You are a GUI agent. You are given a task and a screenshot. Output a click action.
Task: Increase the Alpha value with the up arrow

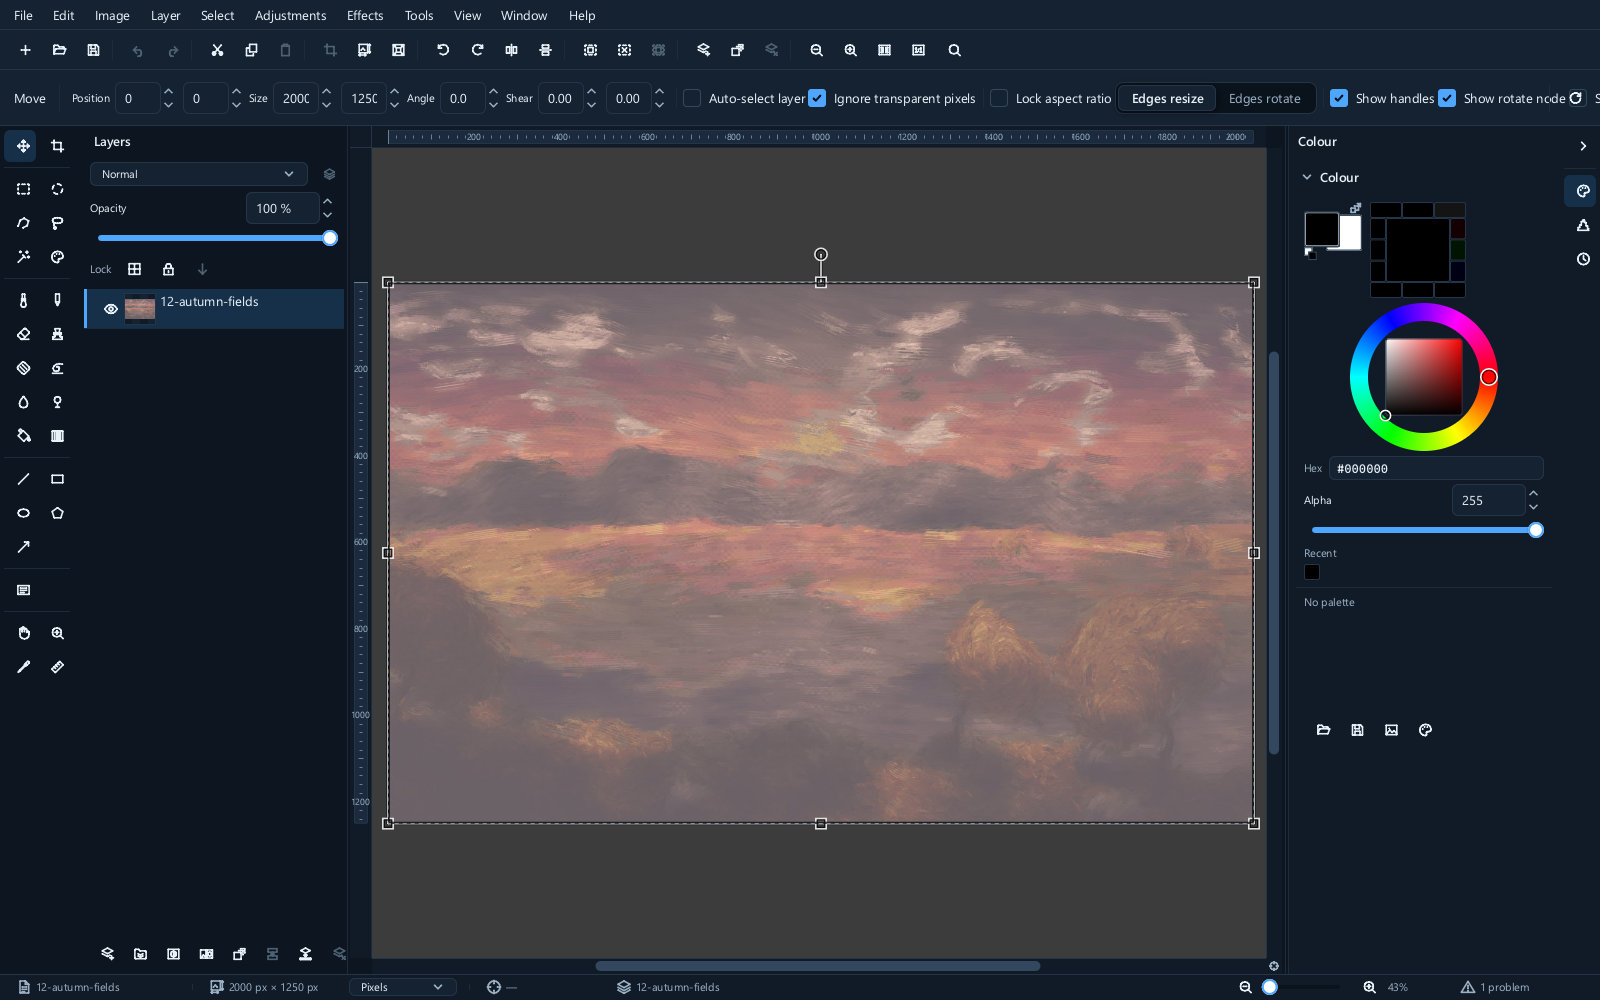1533,494
